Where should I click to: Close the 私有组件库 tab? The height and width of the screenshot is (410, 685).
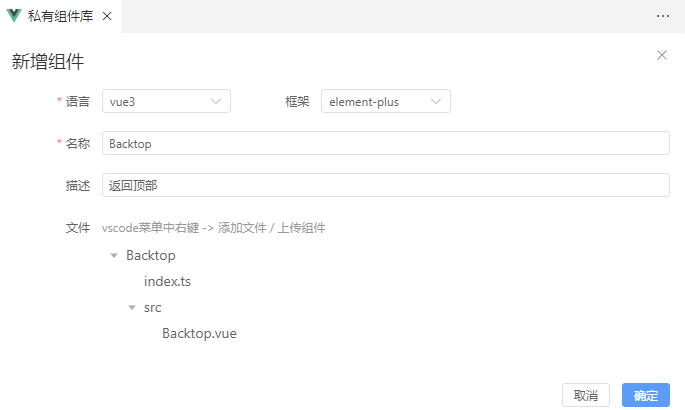pos(107,16)
